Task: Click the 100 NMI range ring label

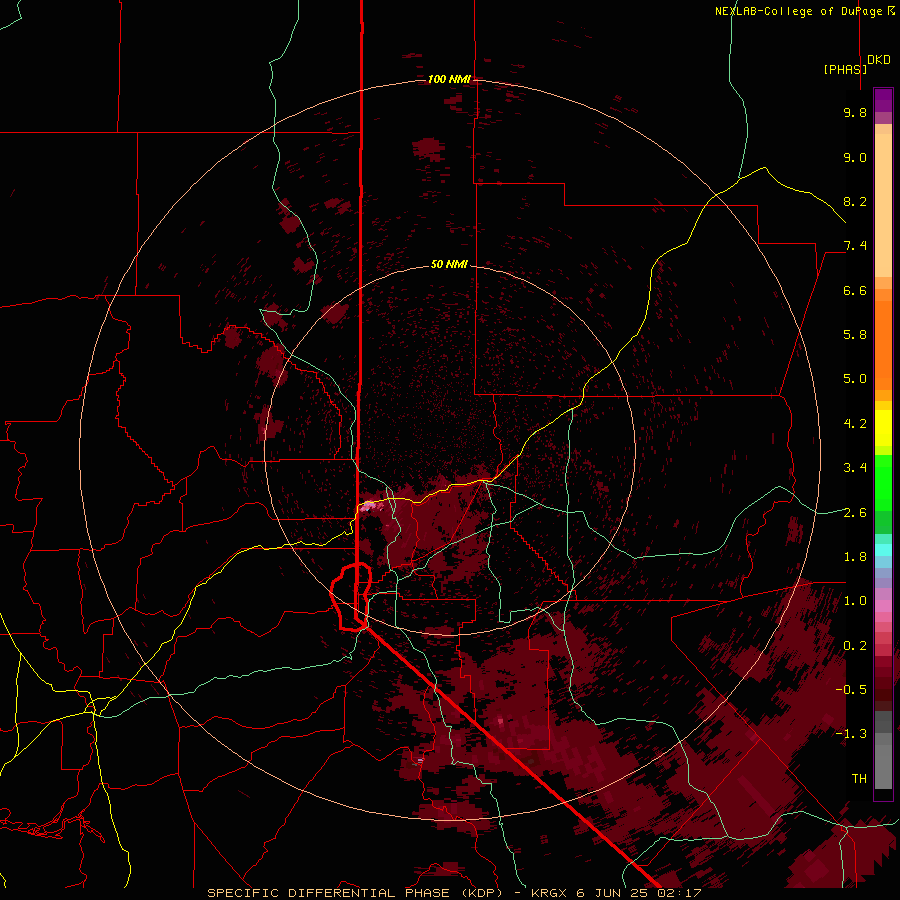Action: click(x=449, y=79)
